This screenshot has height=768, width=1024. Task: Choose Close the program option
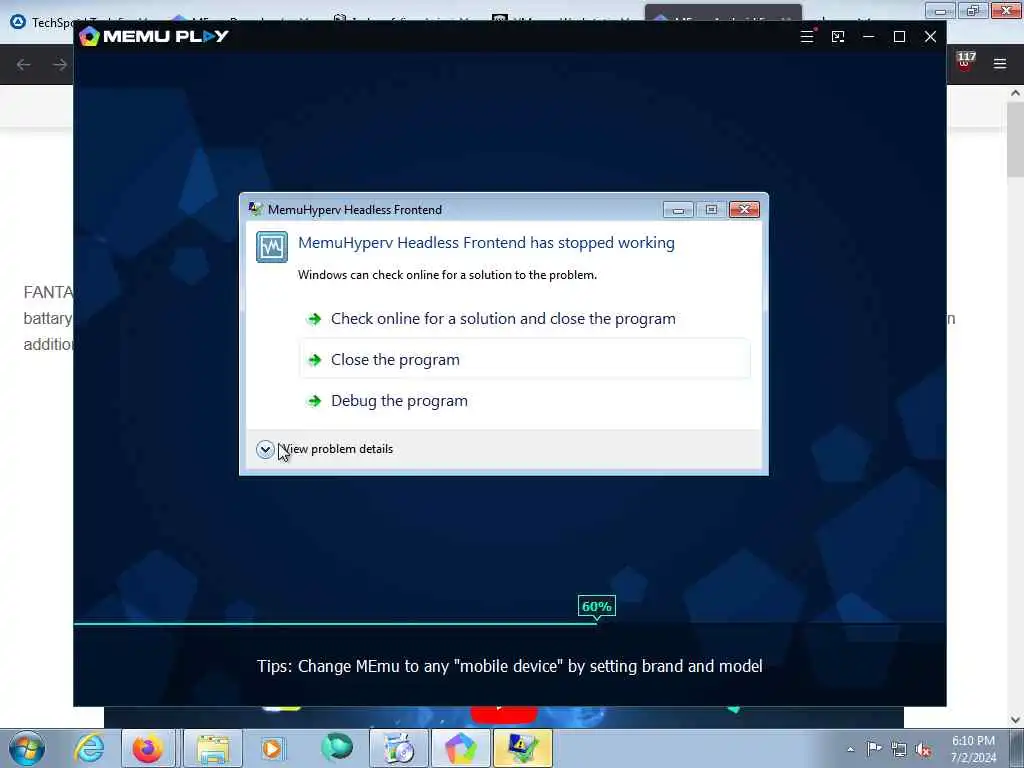coord(525,359)
